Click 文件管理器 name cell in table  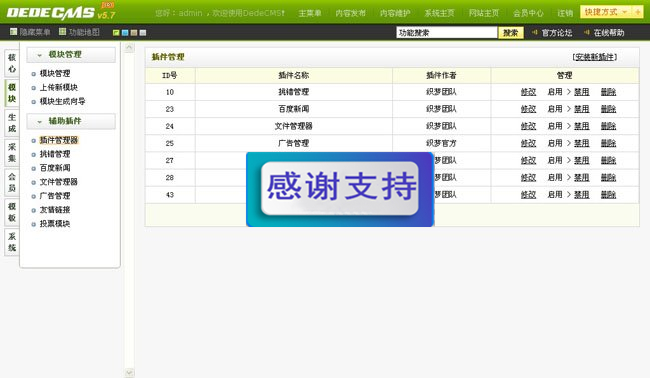(x=293, y=126)
